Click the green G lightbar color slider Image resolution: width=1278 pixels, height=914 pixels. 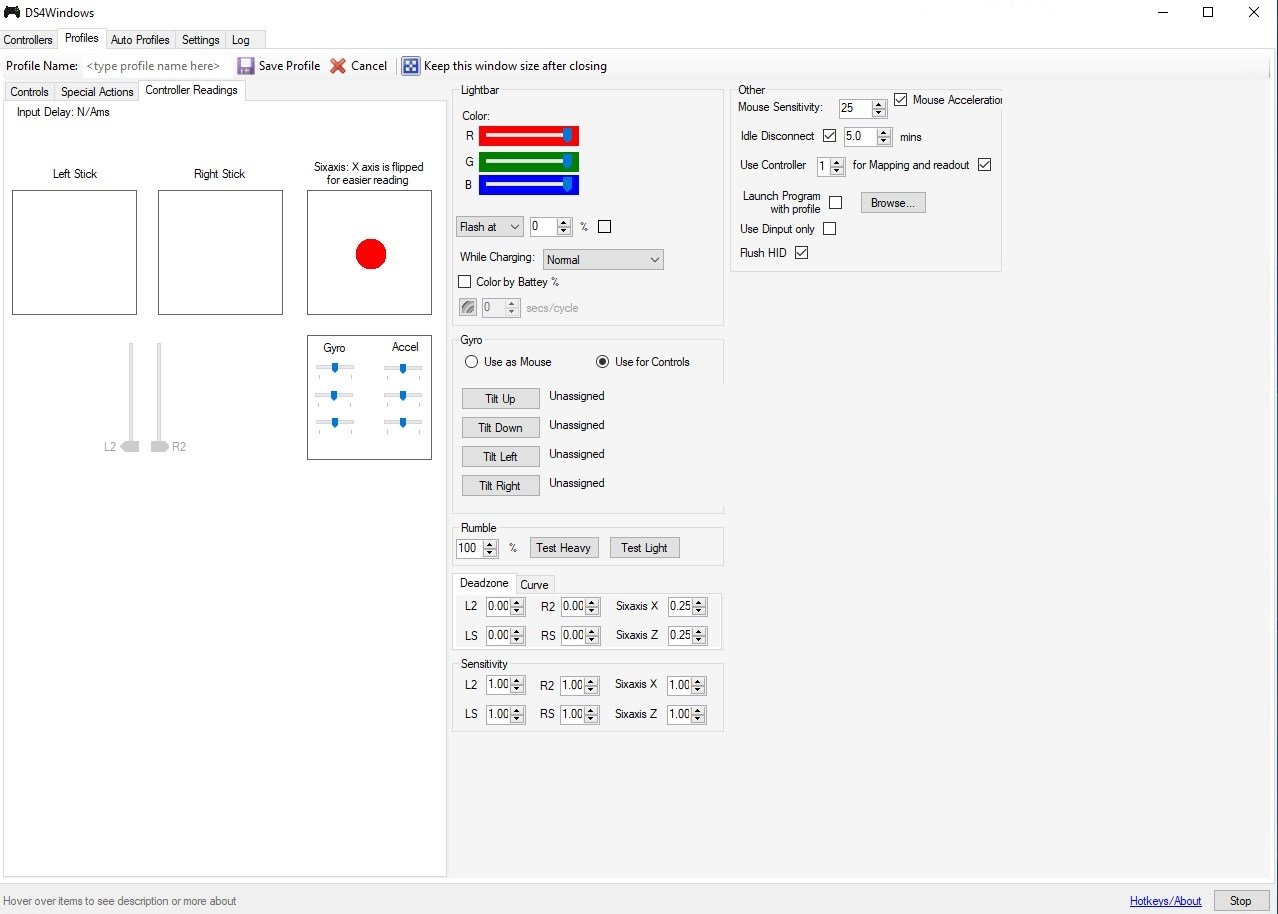click(x=529, y=161)
